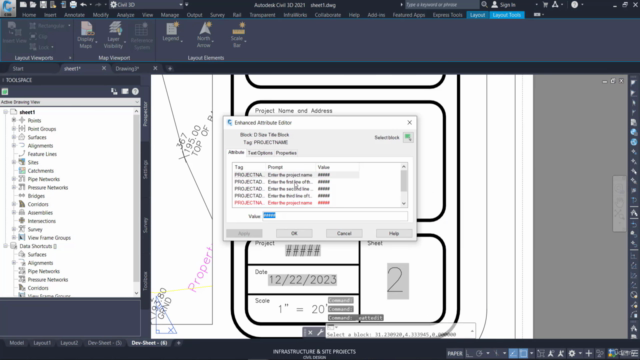Switch to Properties tab in Attribute Editor
The image size is (640, 360).
tap(286, 153)
